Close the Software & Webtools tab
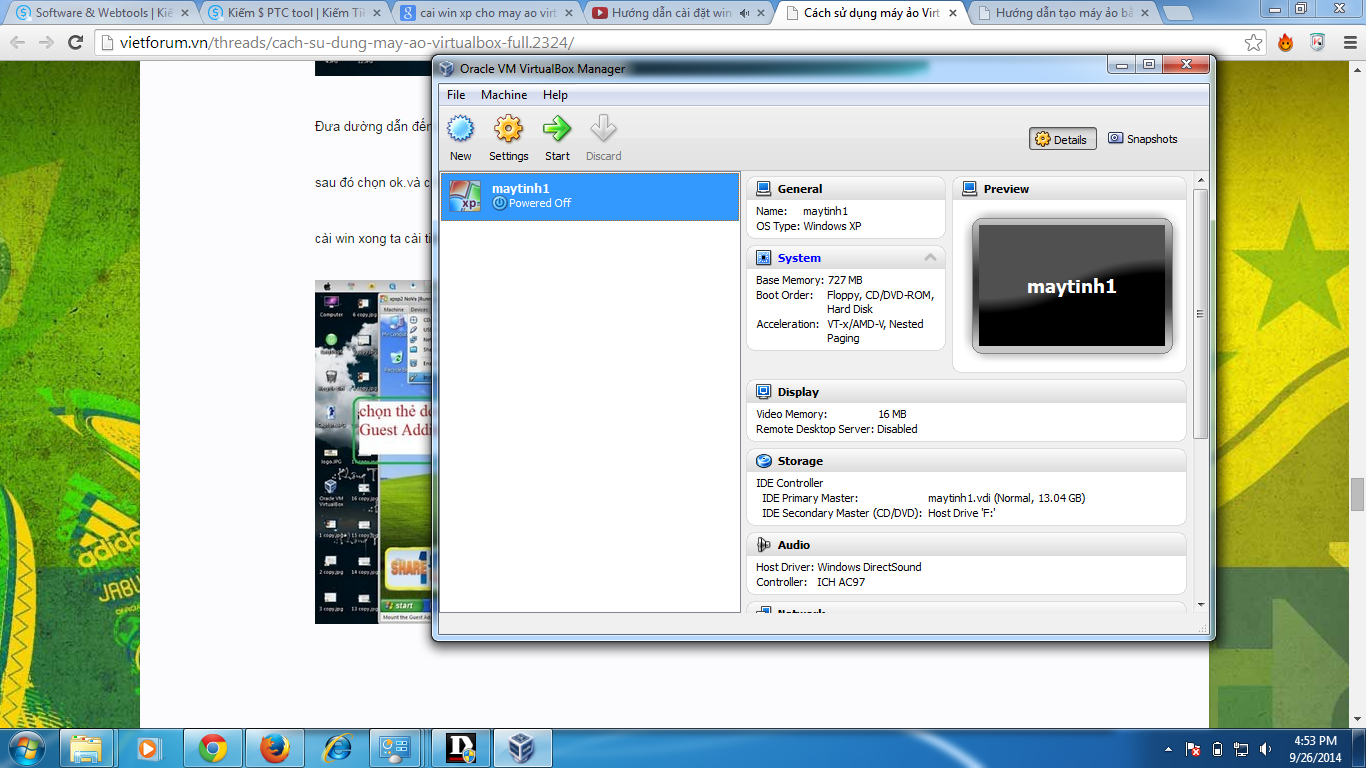 pyautogui.click(x=183, y=13)
